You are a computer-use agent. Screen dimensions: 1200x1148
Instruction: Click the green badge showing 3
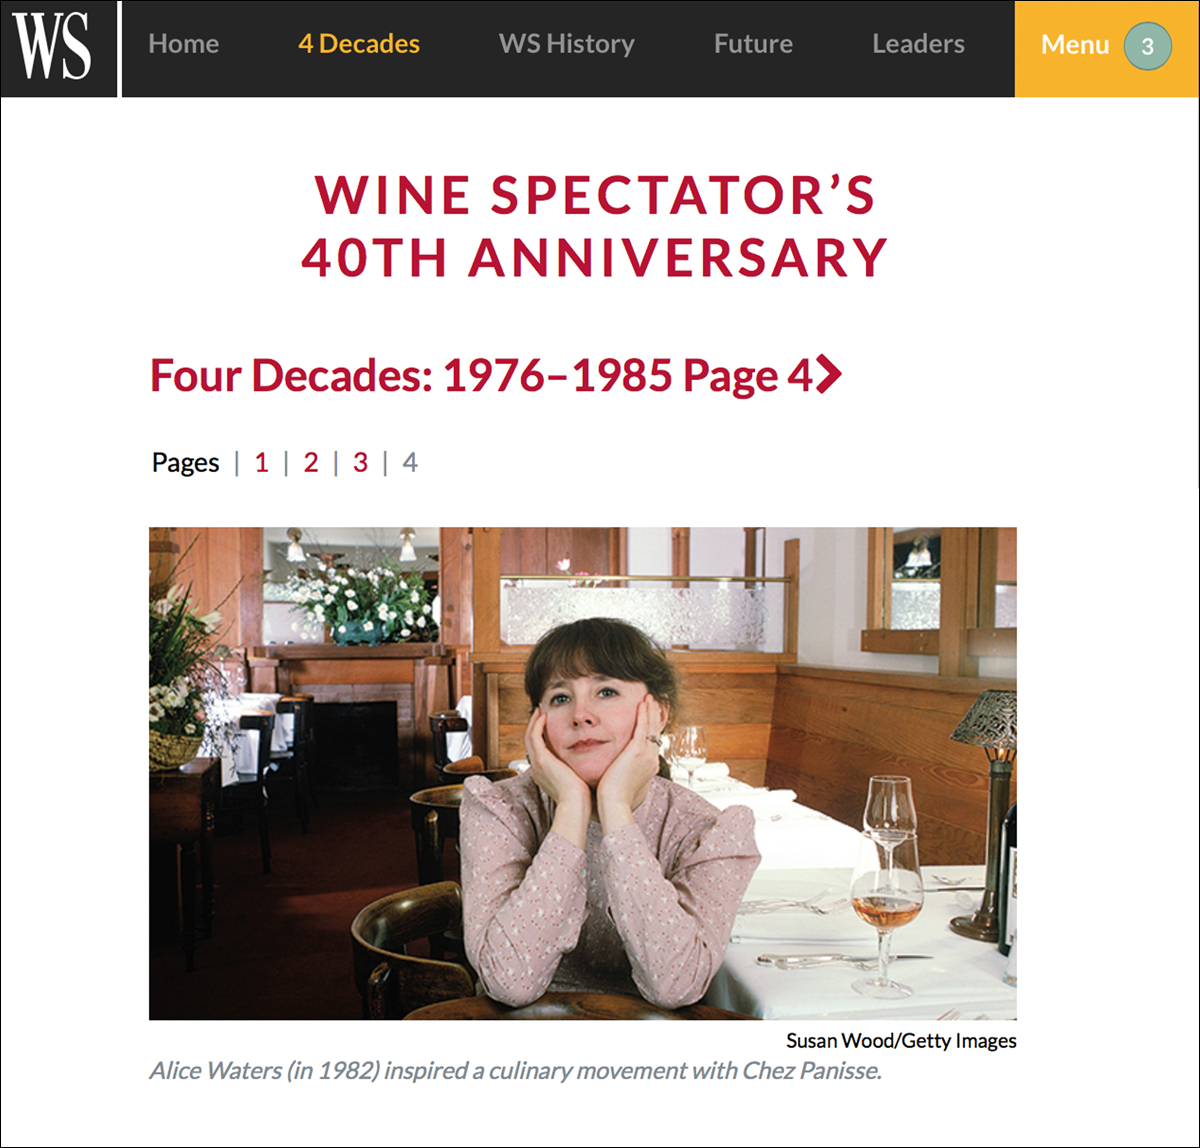pyautogui.click(x=1147, y=46)
